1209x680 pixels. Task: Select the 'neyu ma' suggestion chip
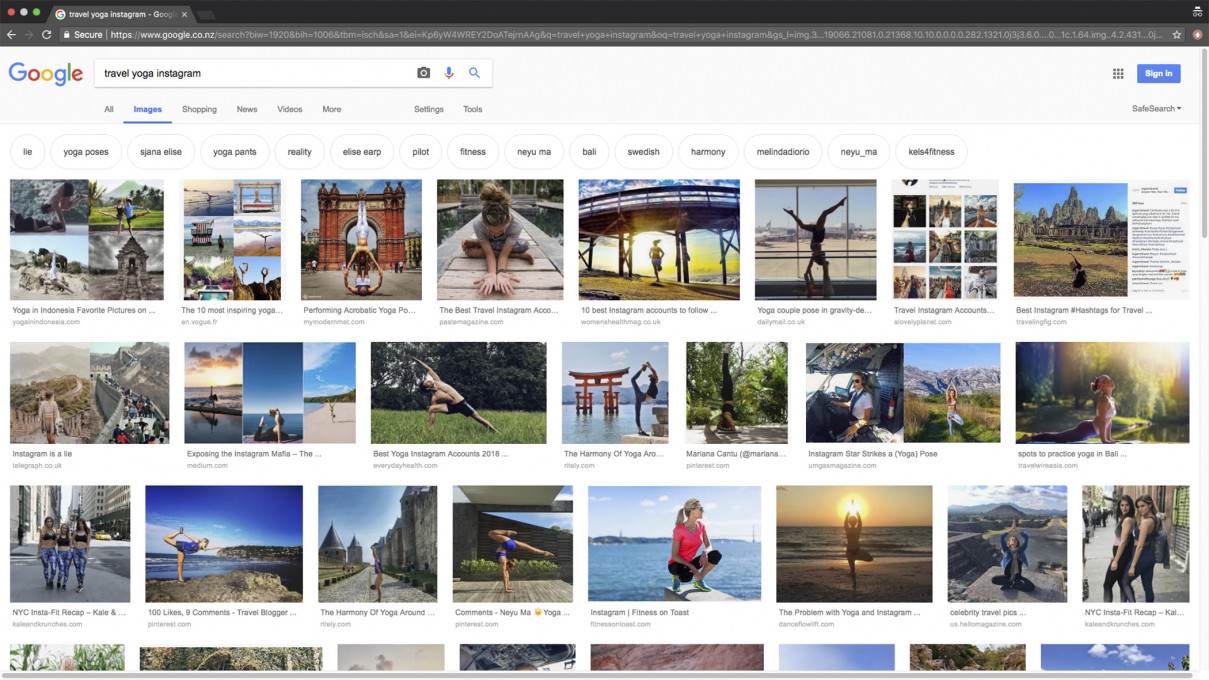tap(534, 152)
